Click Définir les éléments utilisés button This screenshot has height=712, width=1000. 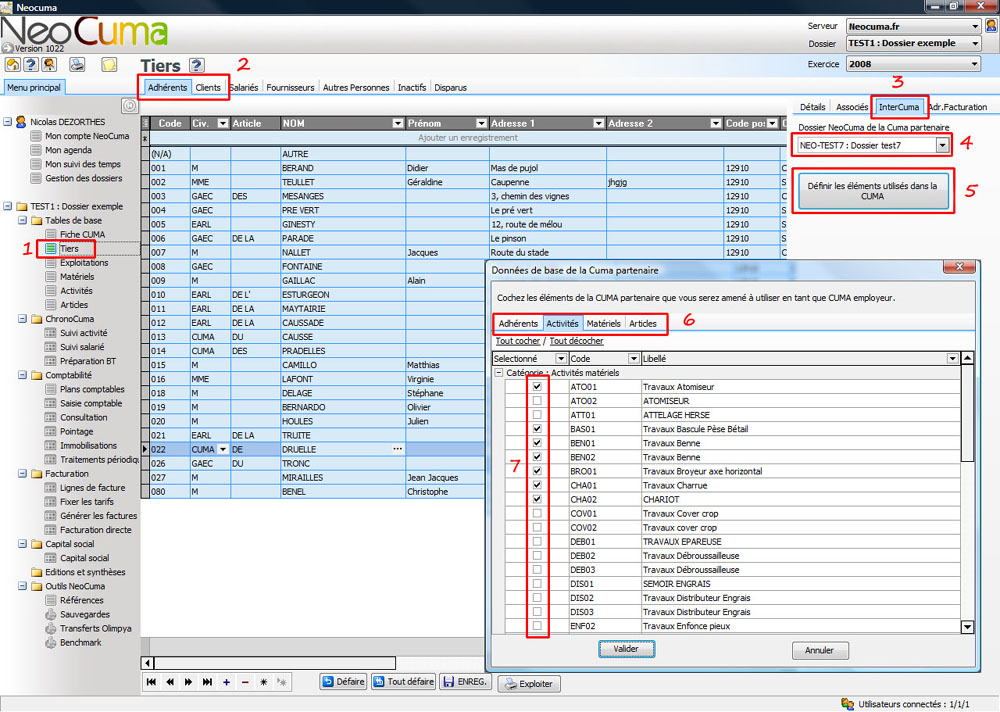coord(872,191)
